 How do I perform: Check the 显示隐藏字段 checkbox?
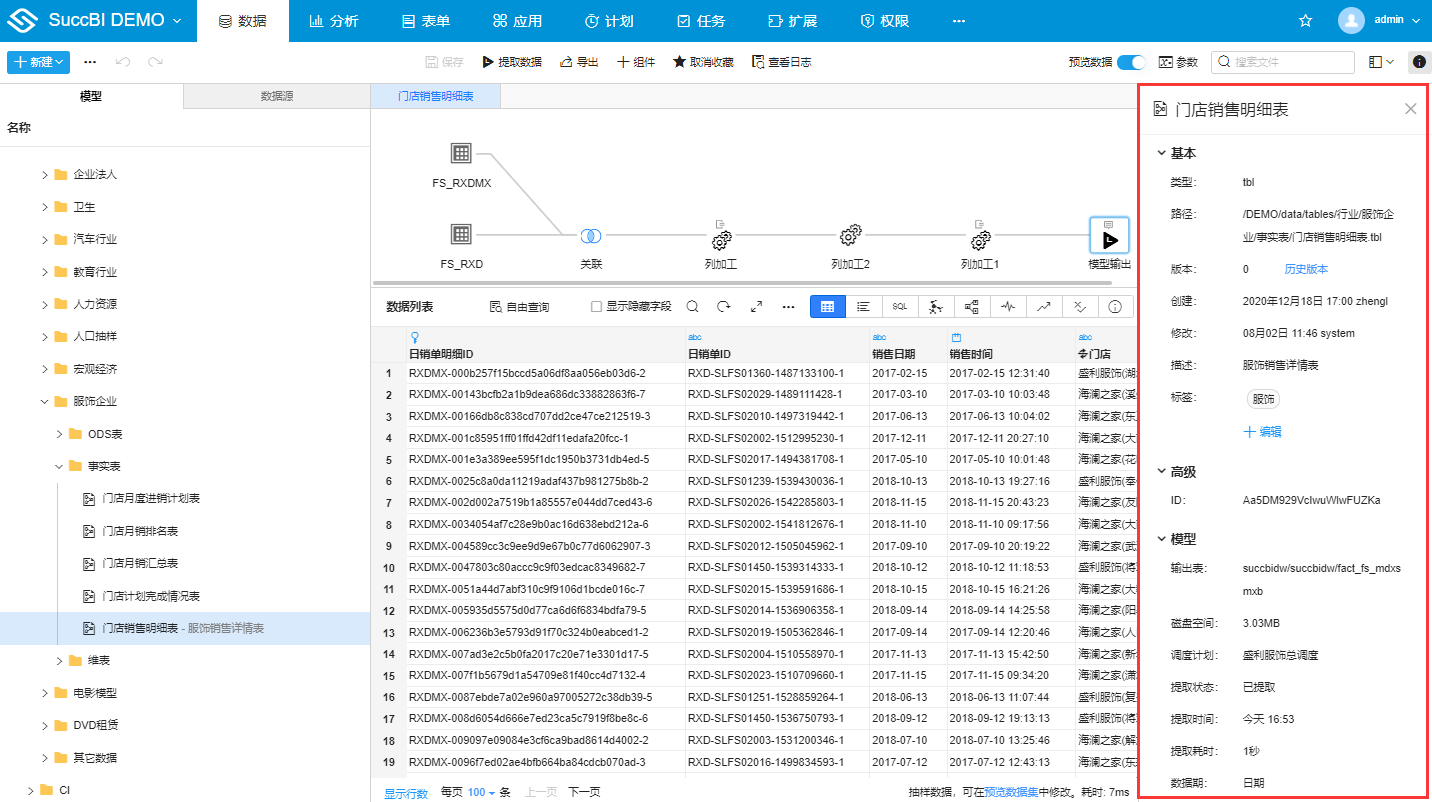tap(596, 307)
